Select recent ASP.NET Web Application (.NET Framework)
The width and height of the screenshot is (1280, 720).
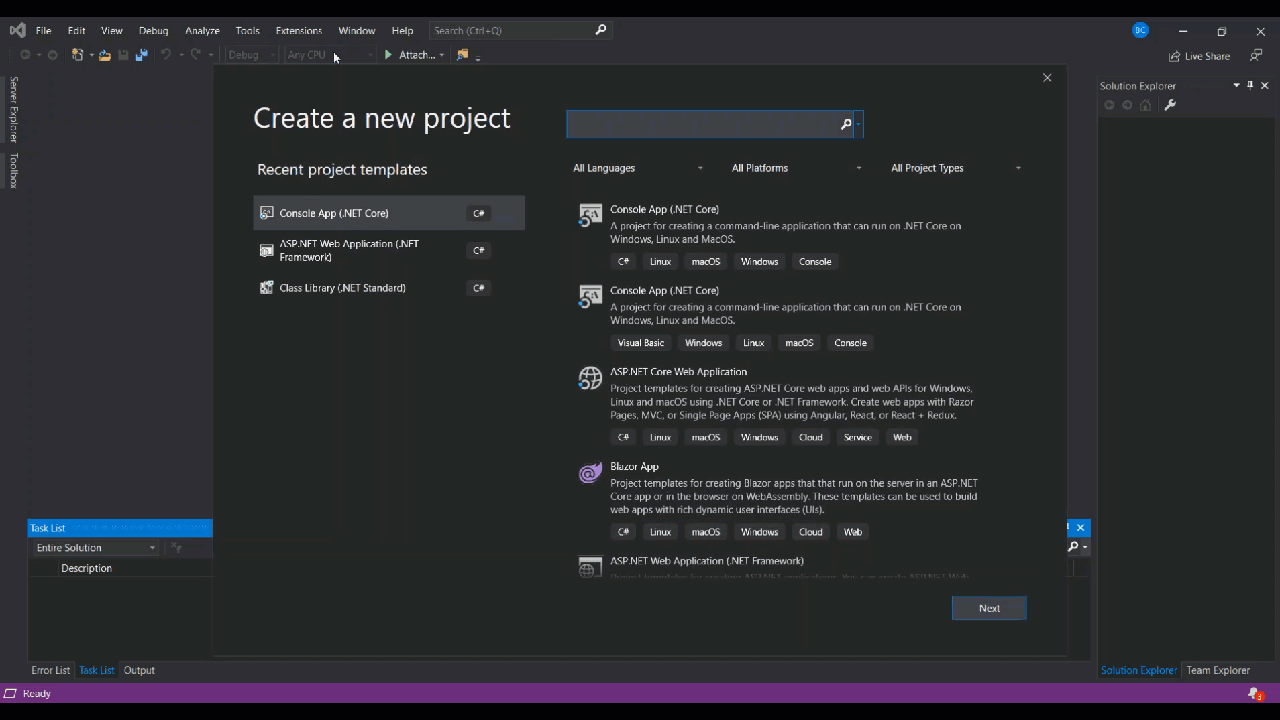coord(389,250)
